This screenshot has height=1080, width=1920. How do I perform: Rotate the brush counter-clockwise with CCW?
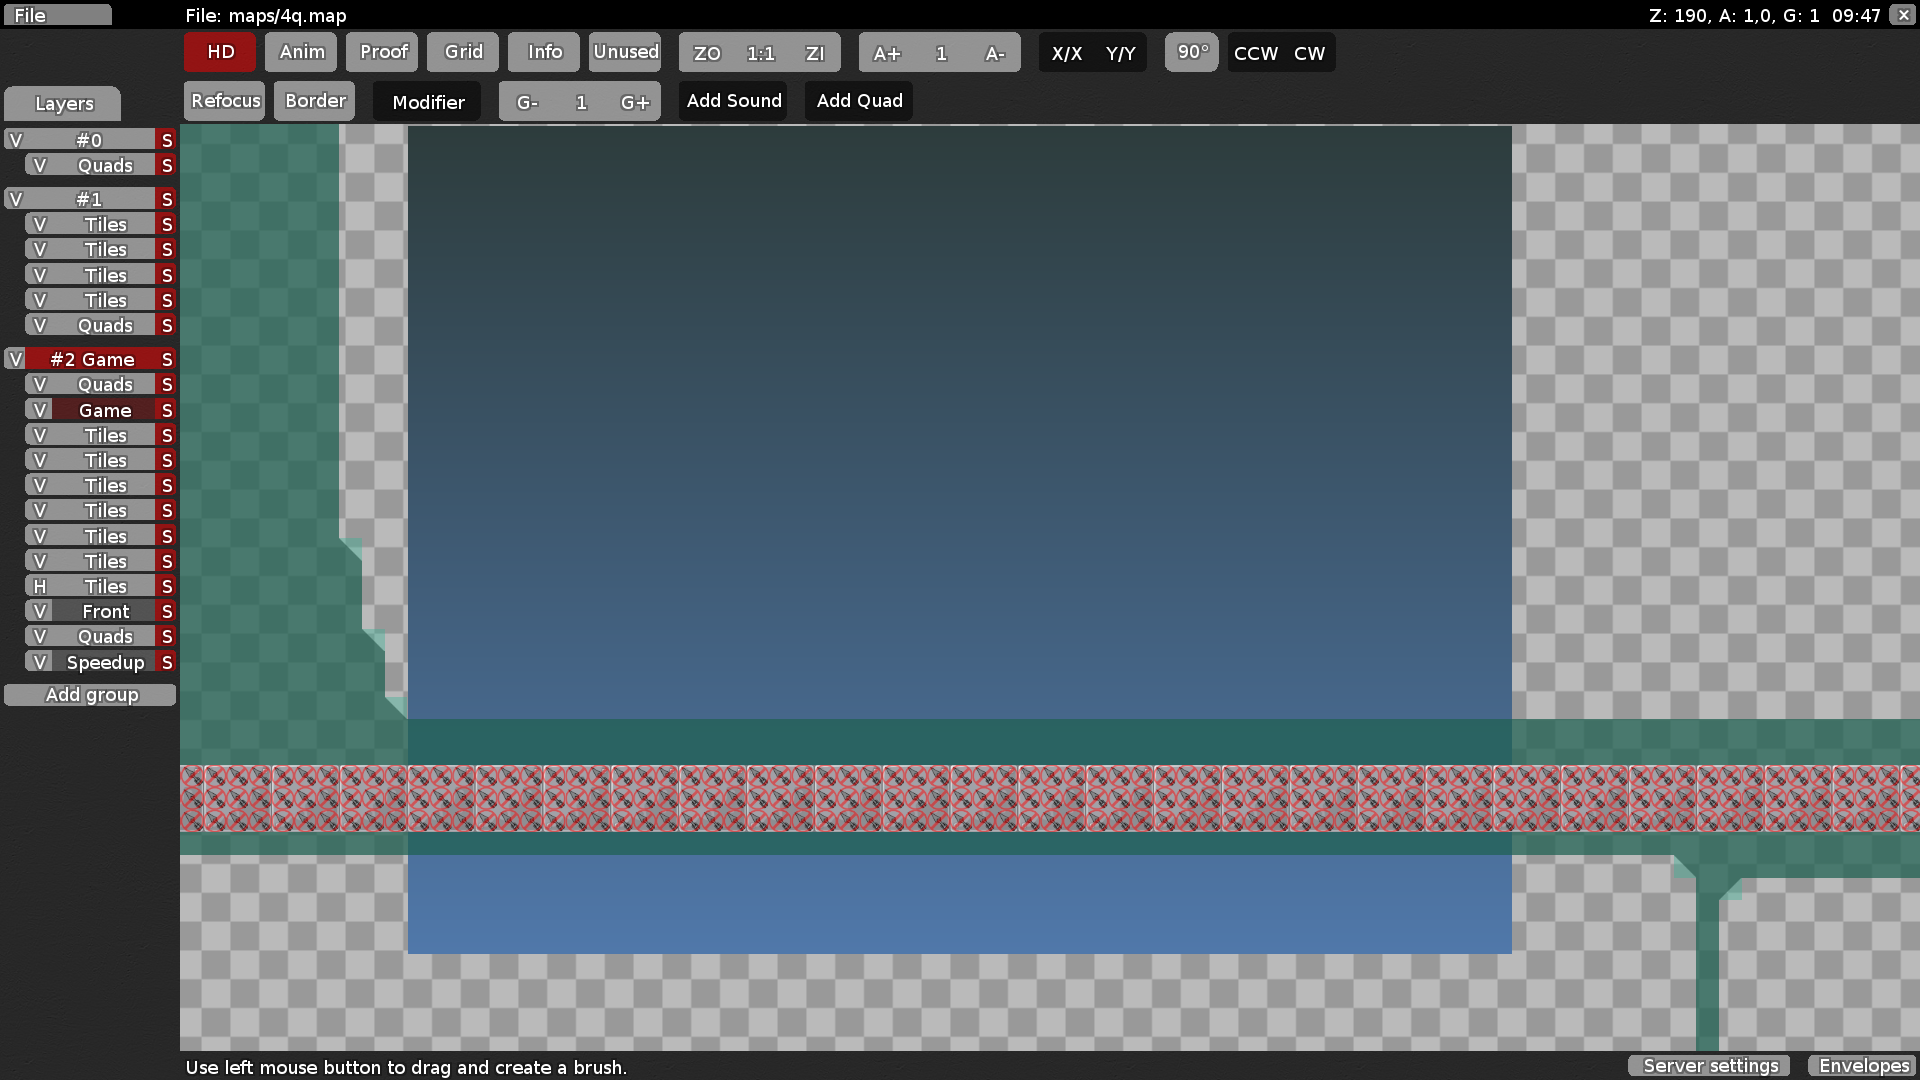(x=1254, y=53)
